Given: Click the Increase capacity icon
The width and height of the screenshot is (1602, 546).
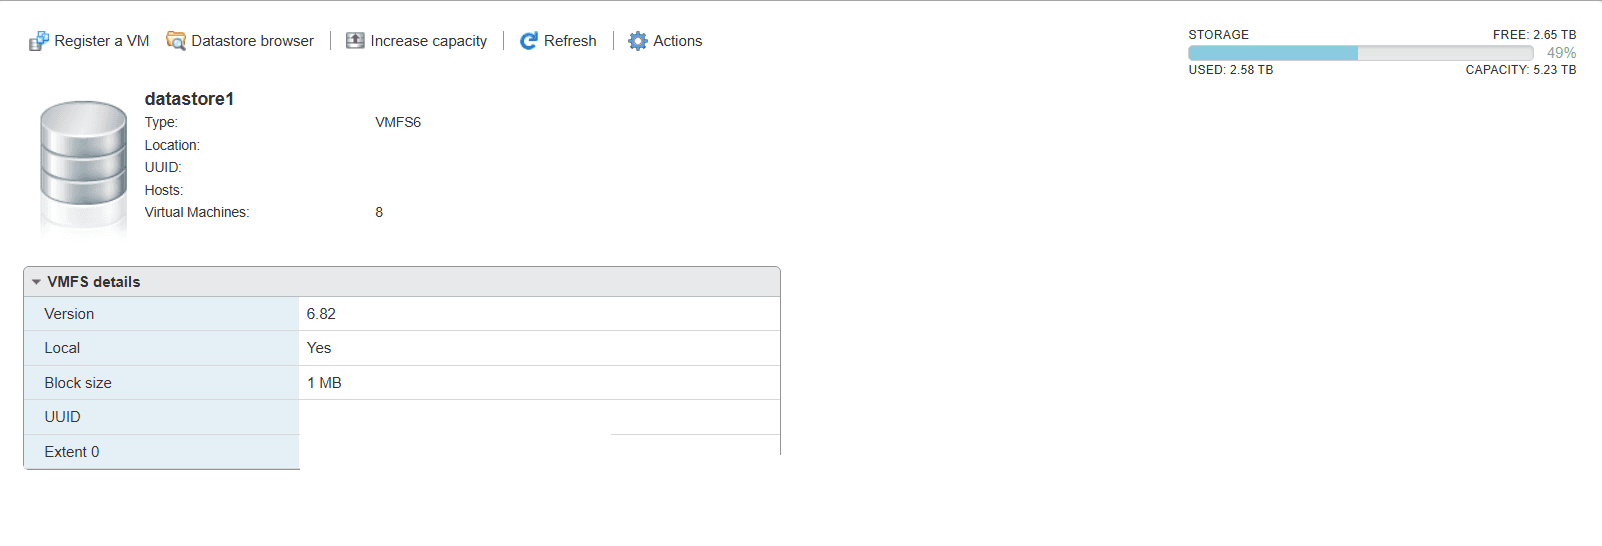Looking at the screenshot, I should (x=355, y=41).
